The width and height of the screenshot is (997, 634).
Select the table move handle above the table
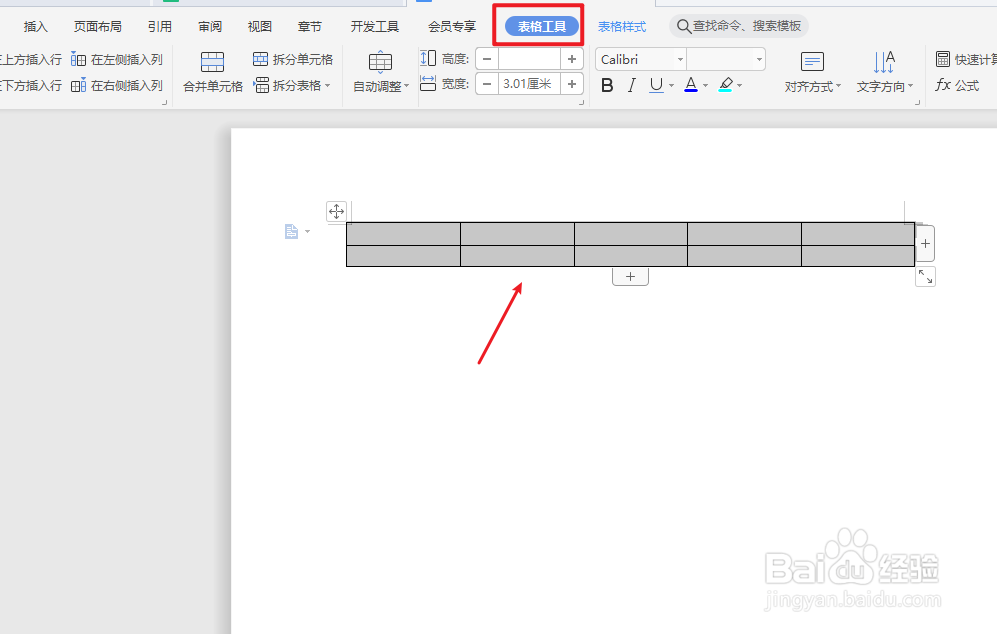pos(337,211)
